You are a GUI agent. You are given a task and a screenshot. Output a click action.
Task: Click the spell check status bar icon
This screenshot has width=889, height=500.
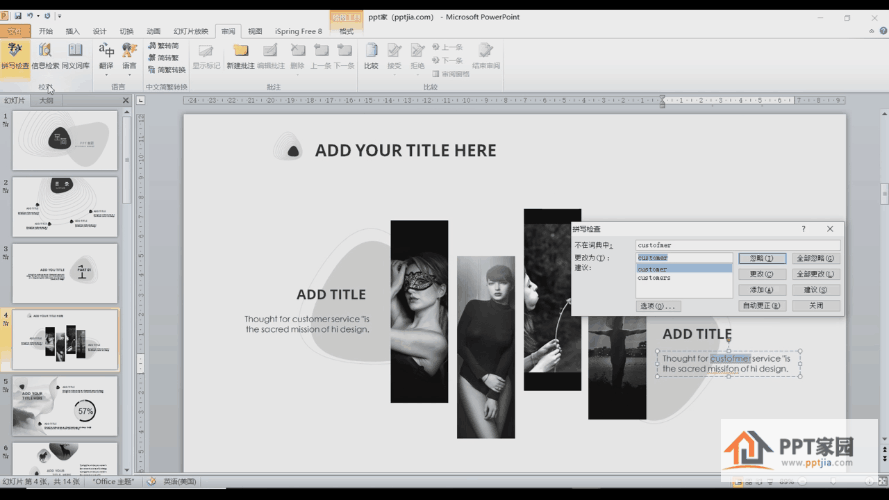click(151, 481)
